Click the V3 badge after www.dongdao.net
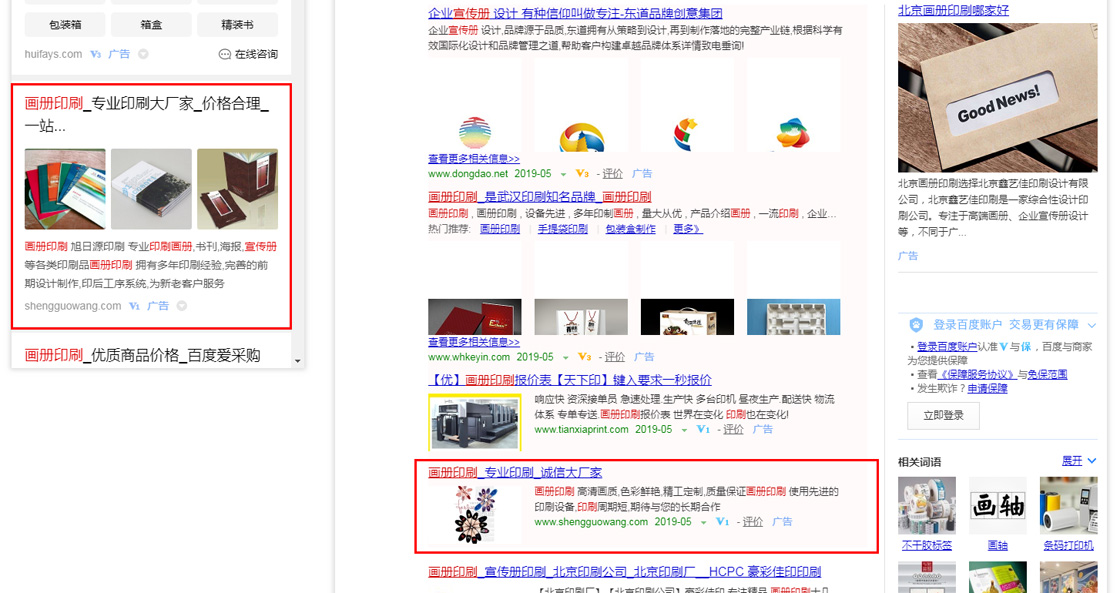 point(583,174)
